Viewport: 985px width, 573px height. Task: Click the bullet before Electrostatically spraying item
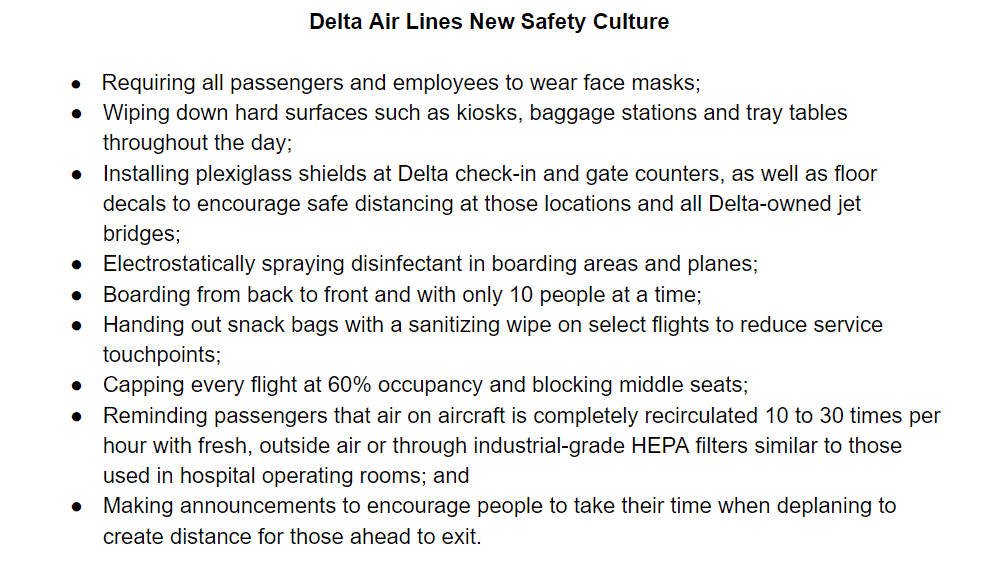point(76,265)
